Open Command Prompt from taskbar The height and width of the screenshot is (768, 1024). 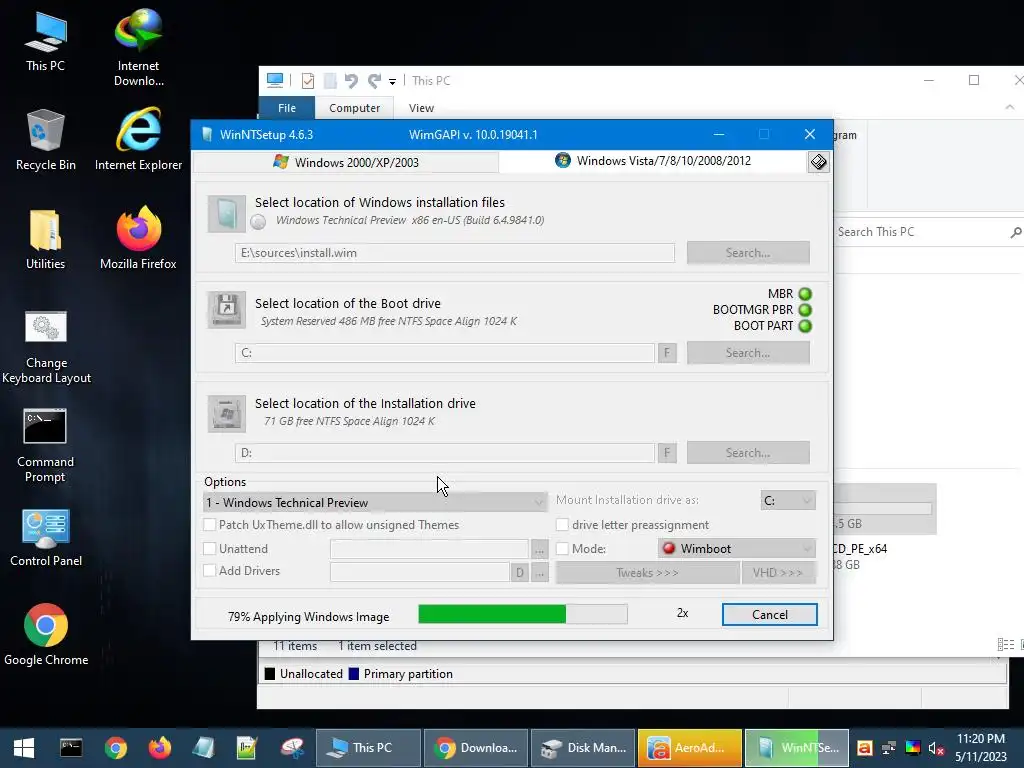(x=71, y=748)
